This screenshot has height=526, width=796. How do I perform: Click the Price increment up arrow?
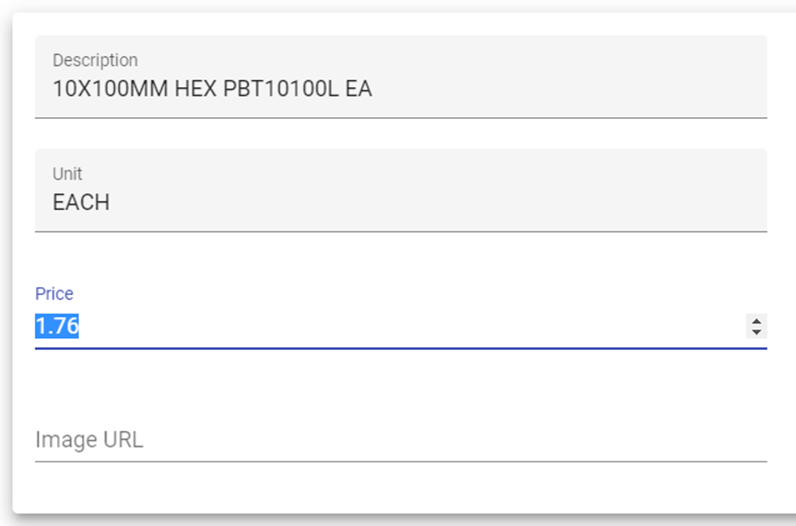[757, 320]
